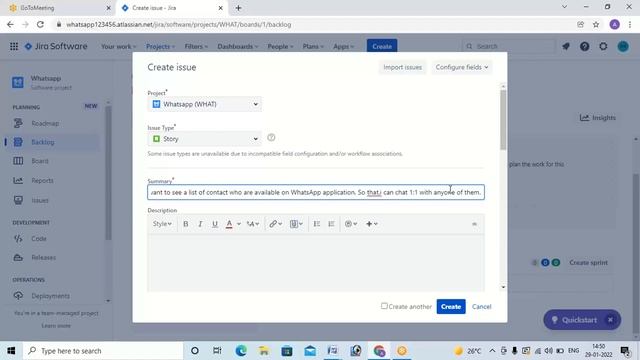Create a bulleted list
Screen dimensions: 640x360
coord(317,224)
